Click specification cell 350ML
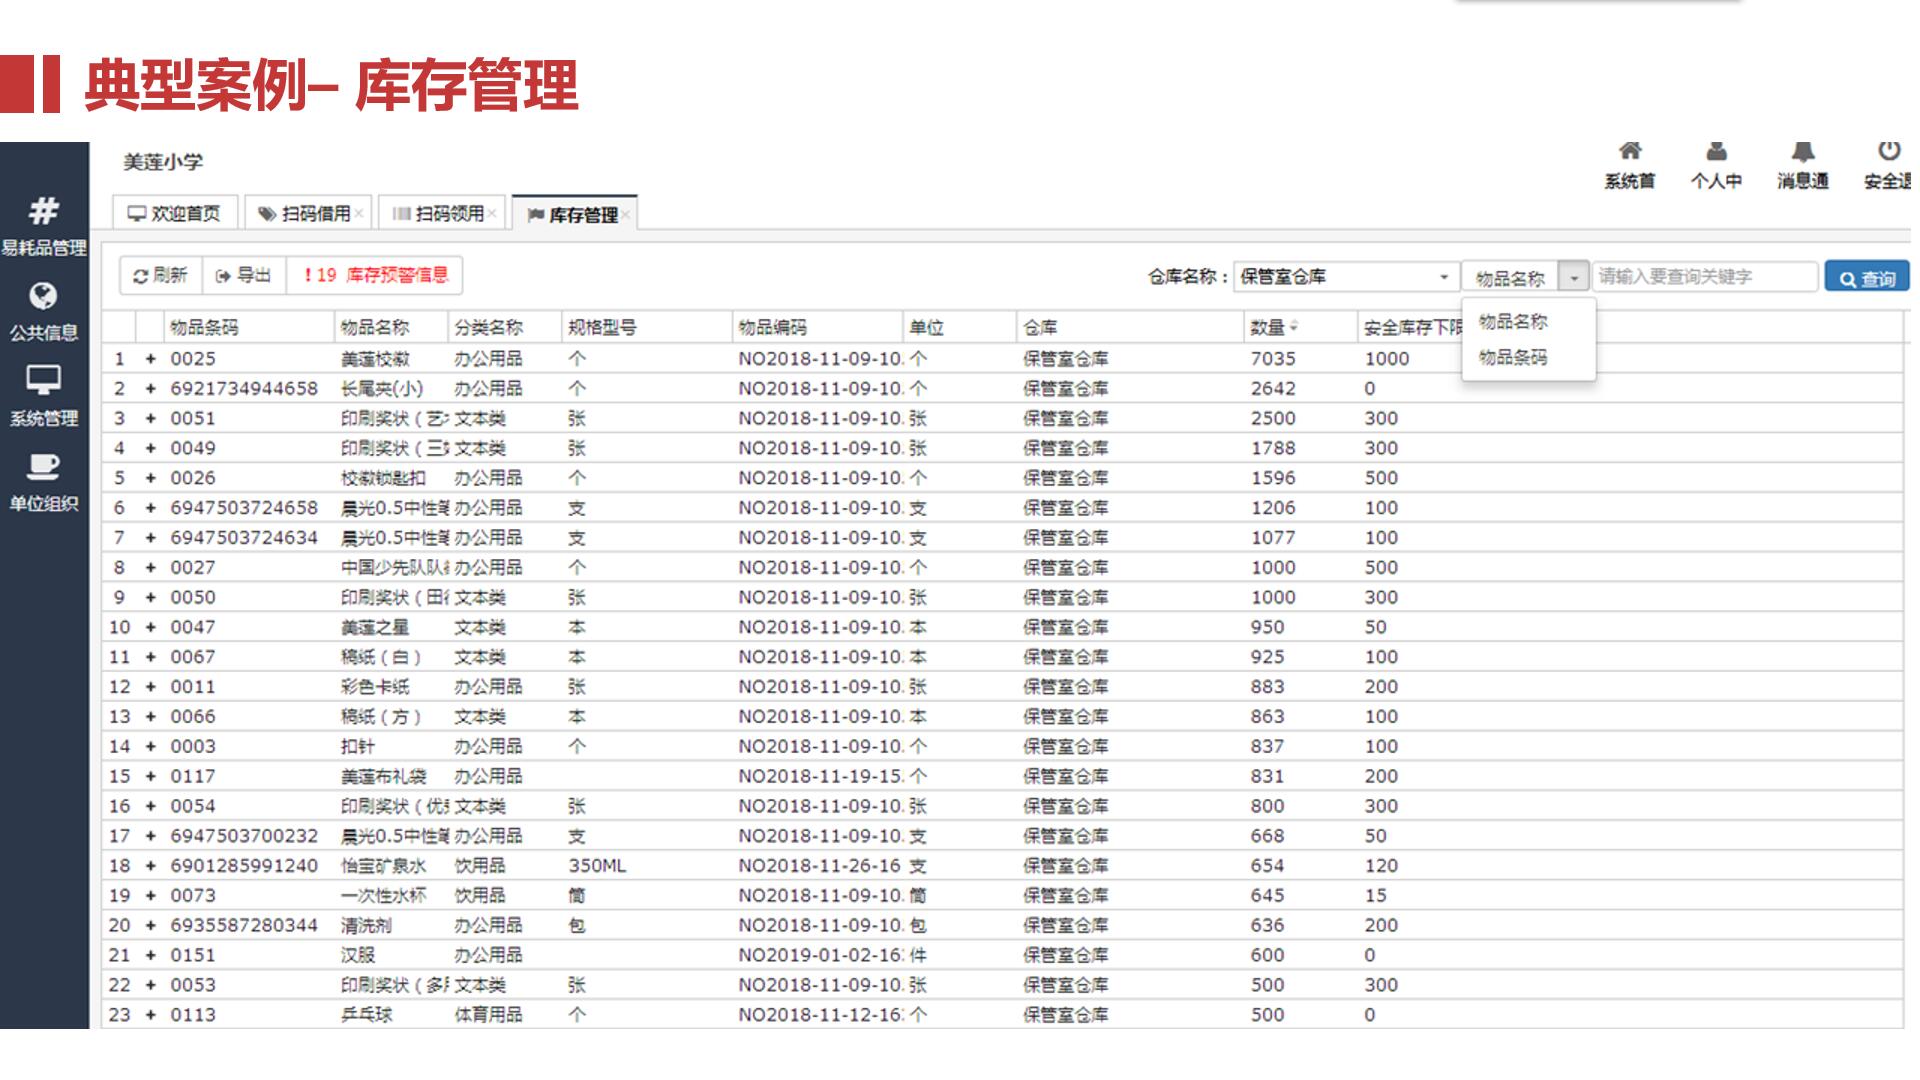 pyautogui.click(x=597, y=866)
